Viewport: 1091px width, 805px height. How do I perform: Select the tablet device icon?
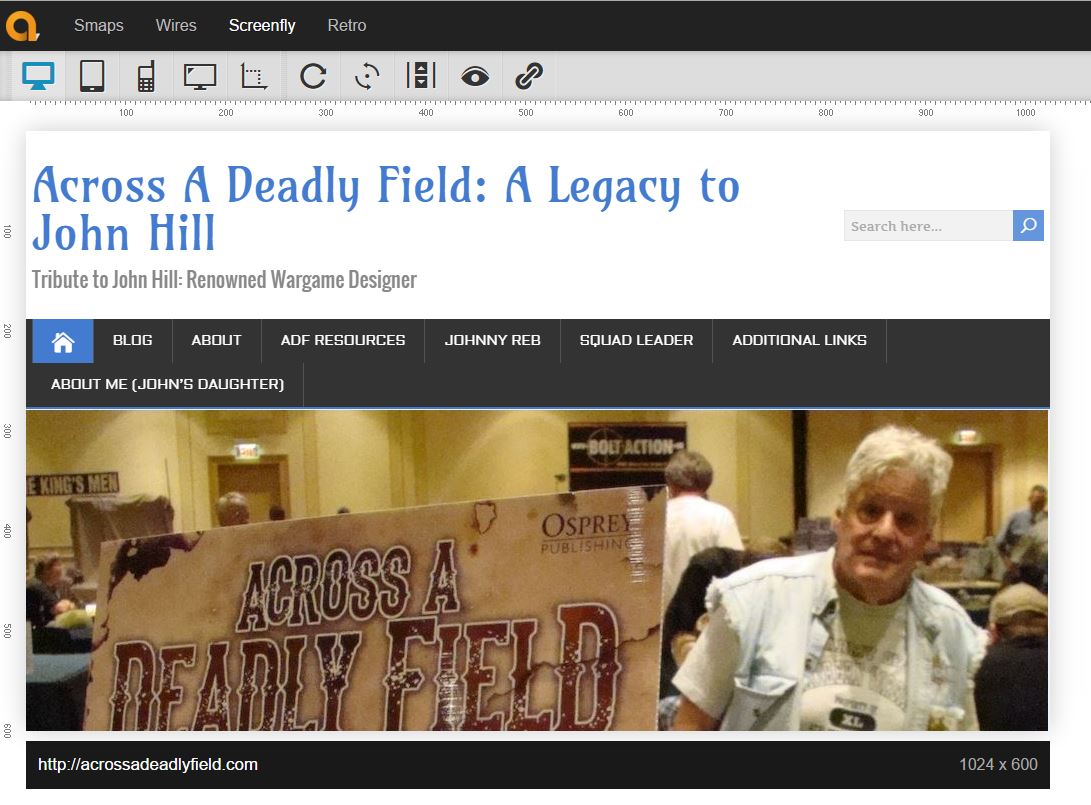point(92,76)
